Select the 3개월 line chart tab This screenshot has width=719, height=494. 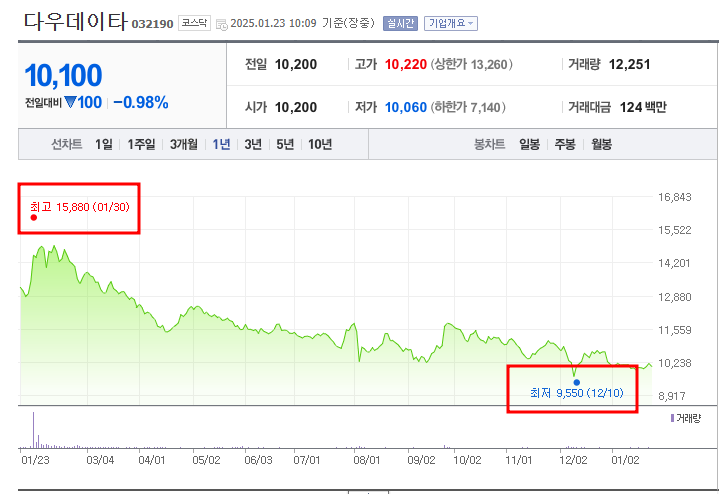pos(184,144)
